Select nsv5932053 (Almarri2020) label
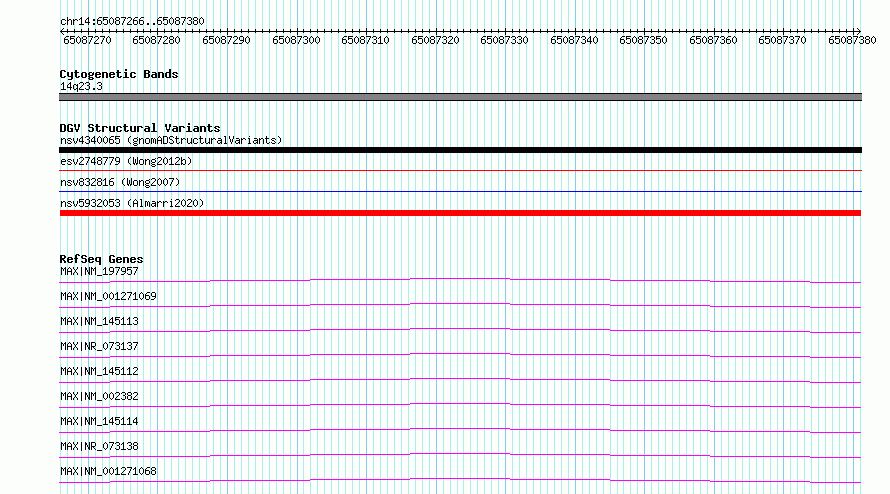Screen dimensions: 890x494 (x=132, y=203)
